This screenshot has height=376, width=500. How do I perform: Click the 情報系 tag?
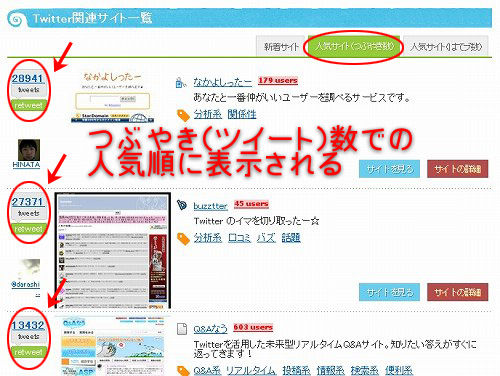(x=331, y=370)
